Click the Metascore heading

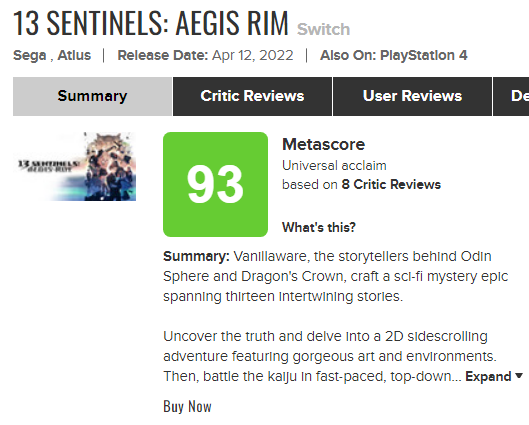(323, 144)
